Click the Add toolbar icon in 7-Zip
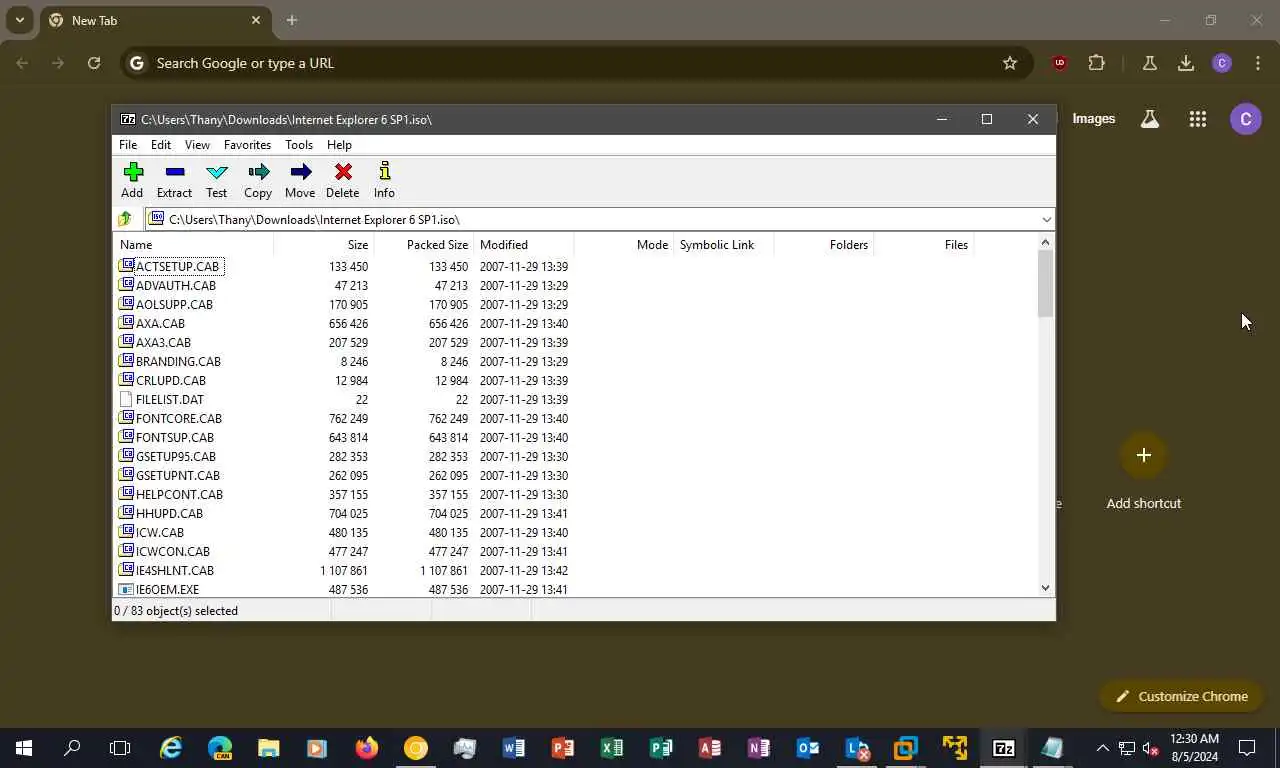The height and width of the screenshot is (768, 1280). click(132, 181)
